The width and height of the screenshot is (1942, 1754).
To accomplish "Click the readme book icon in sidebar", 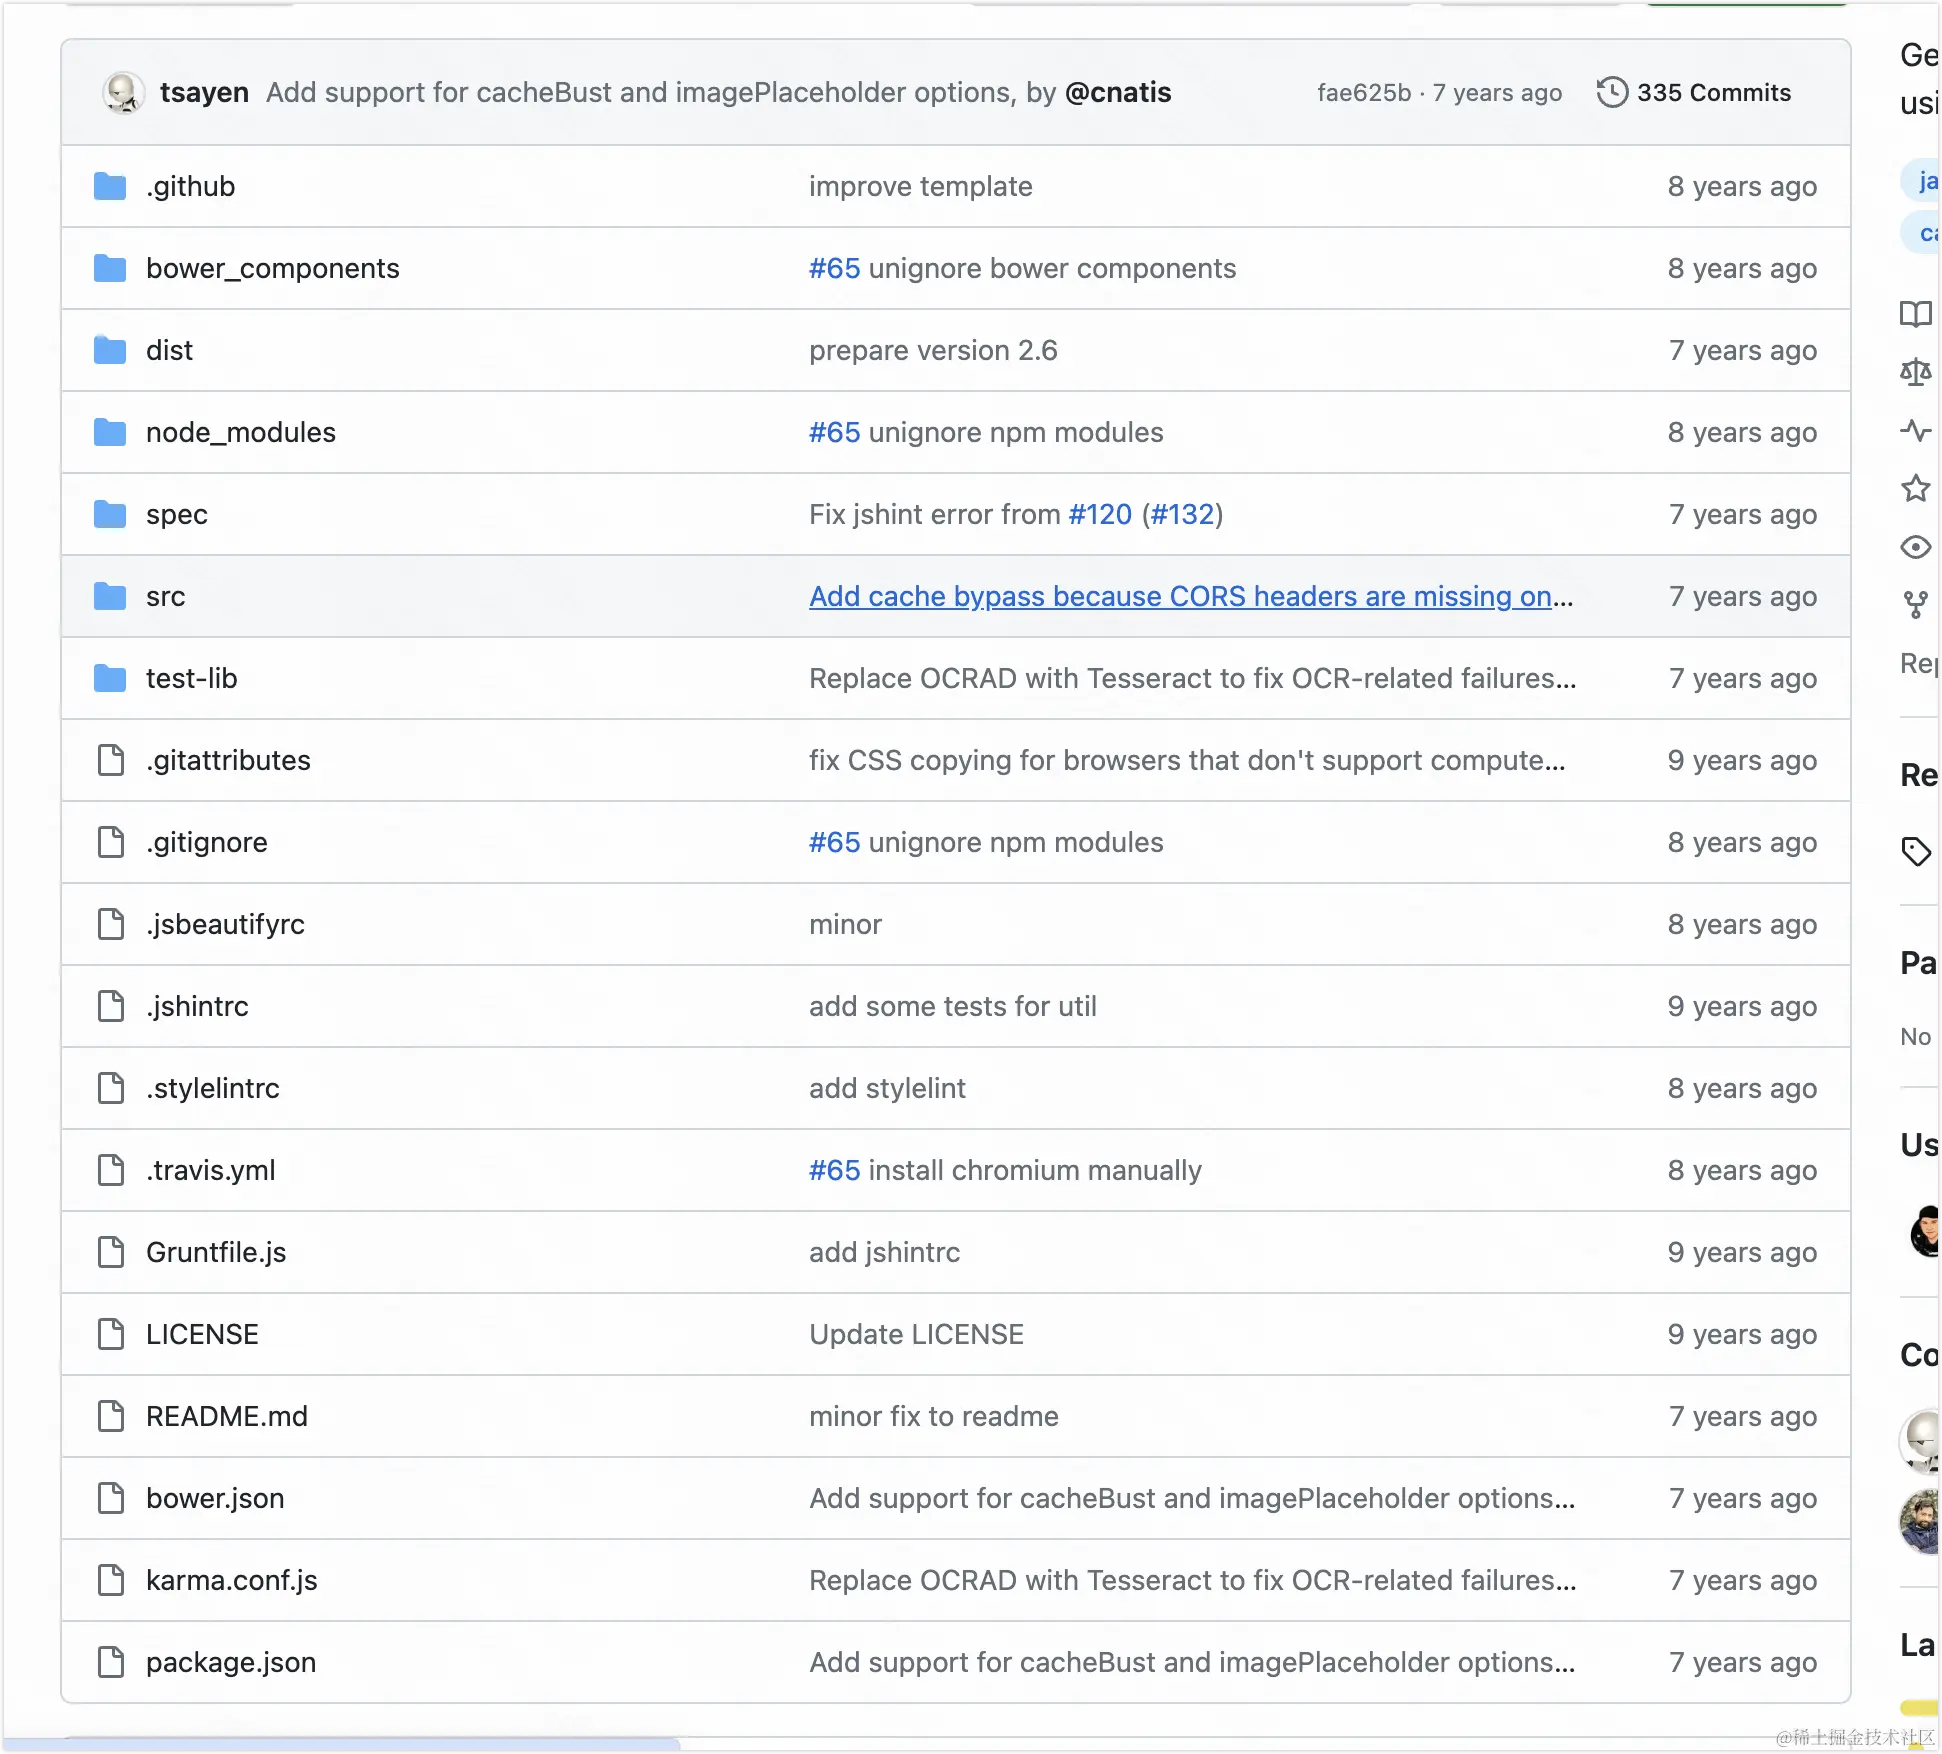I will click(1915, 314).
